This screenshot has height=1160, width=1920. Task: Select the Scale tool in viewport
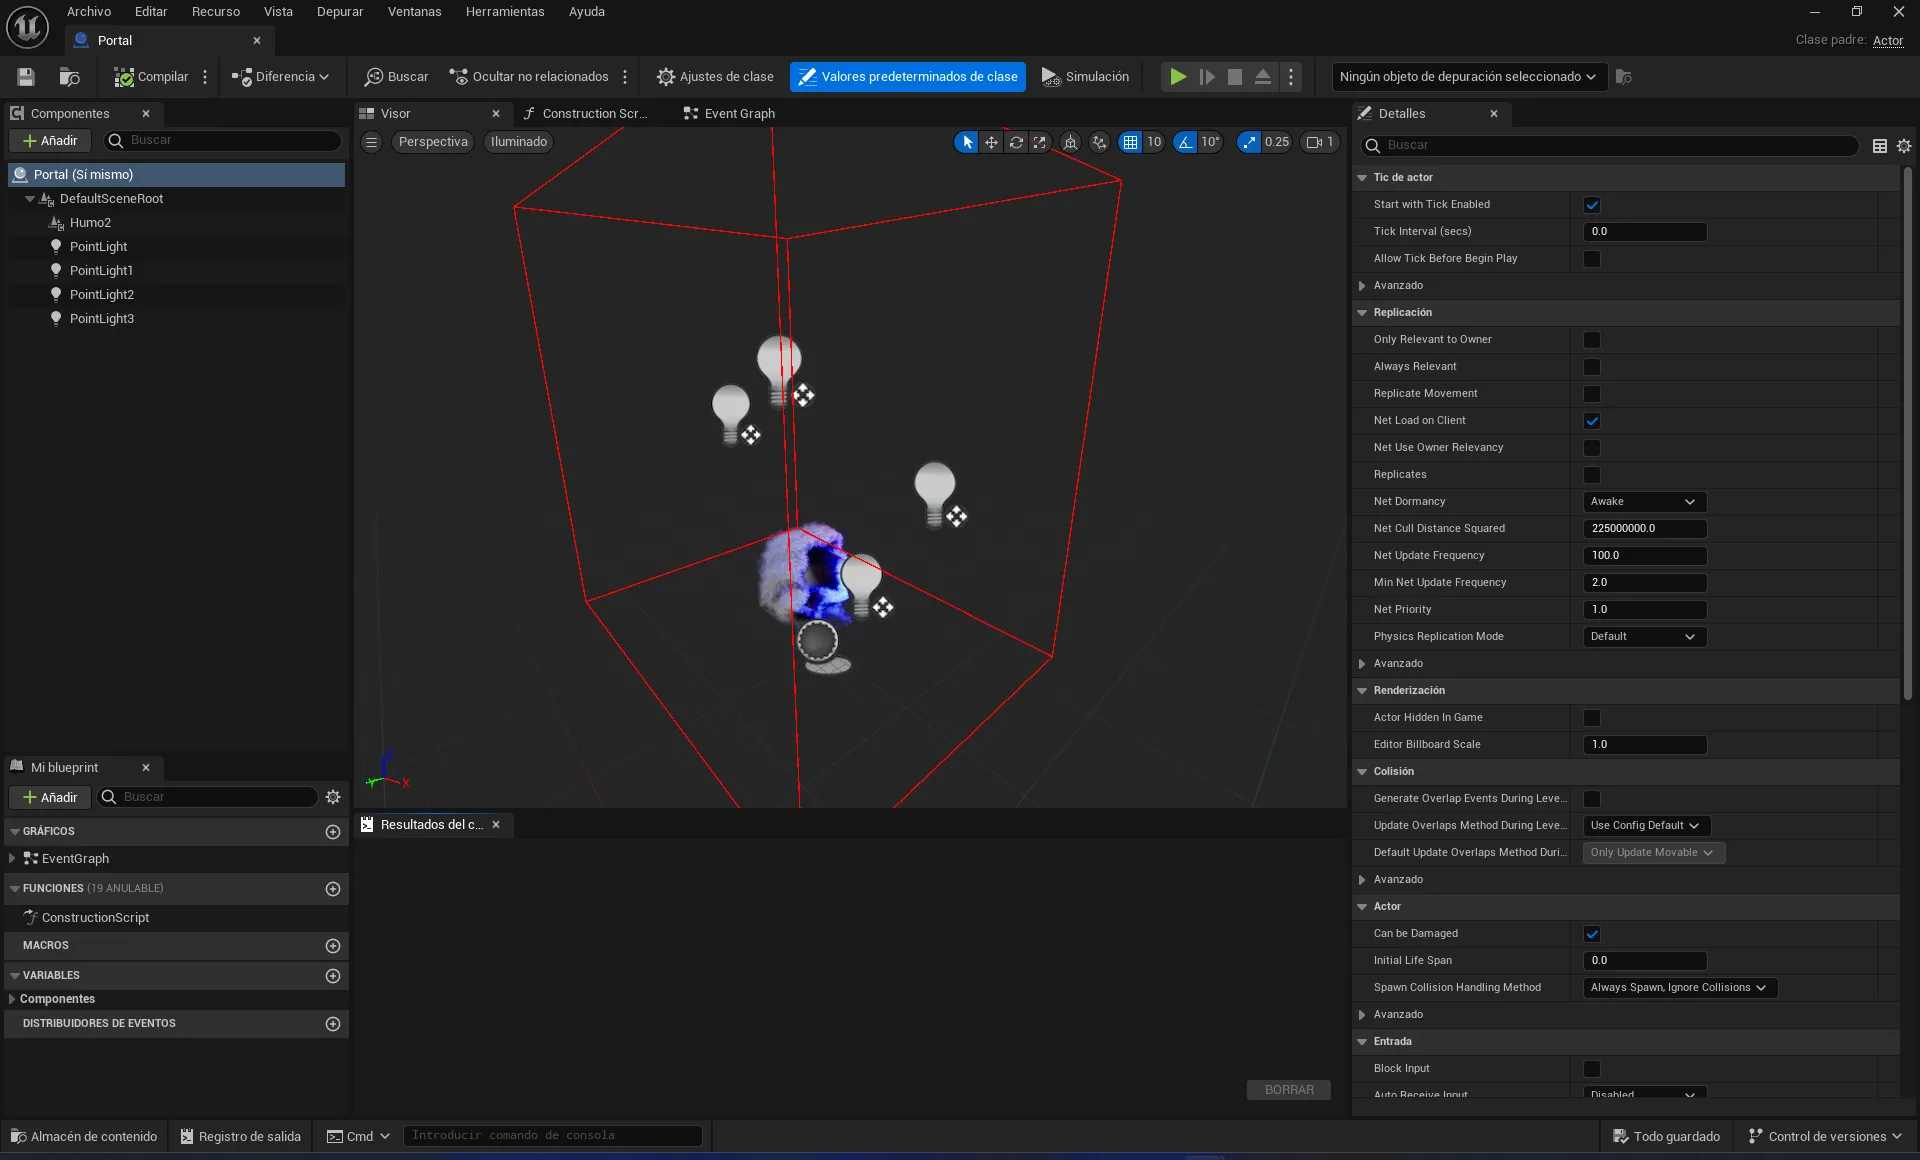1040,142
